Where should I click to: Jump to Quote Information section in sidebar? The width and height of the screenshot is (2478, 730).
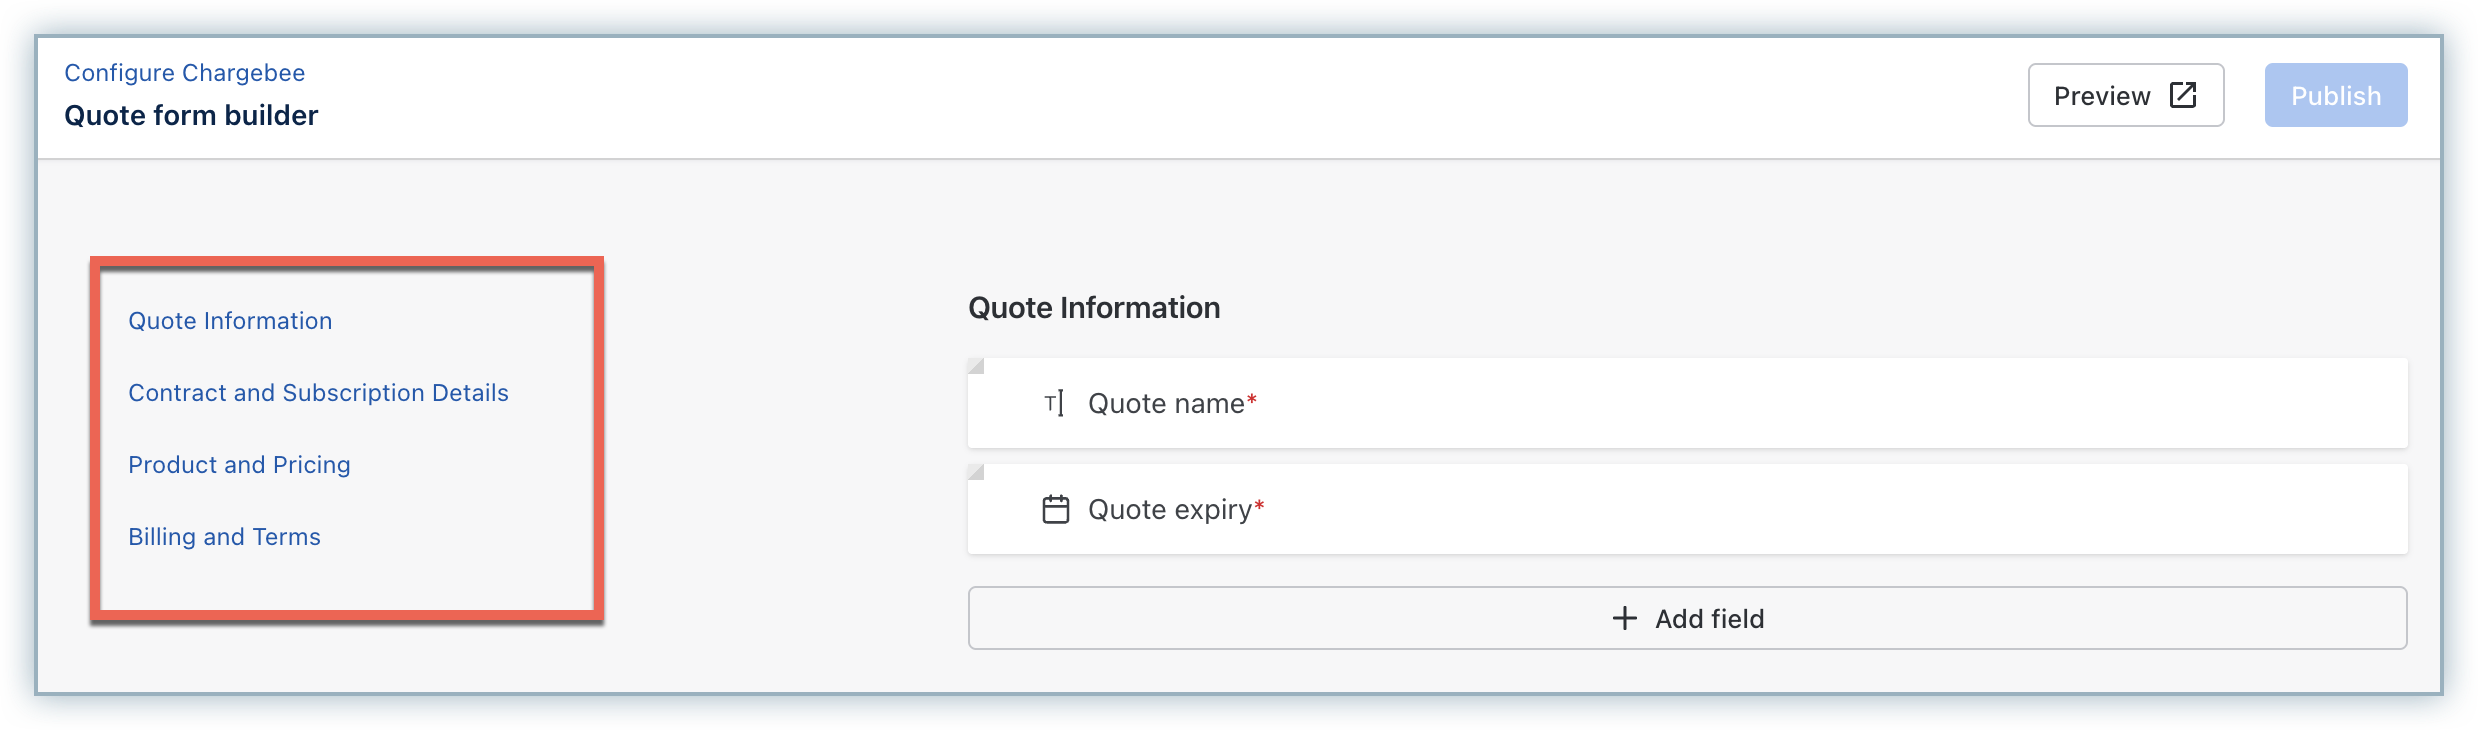[230, 321]
